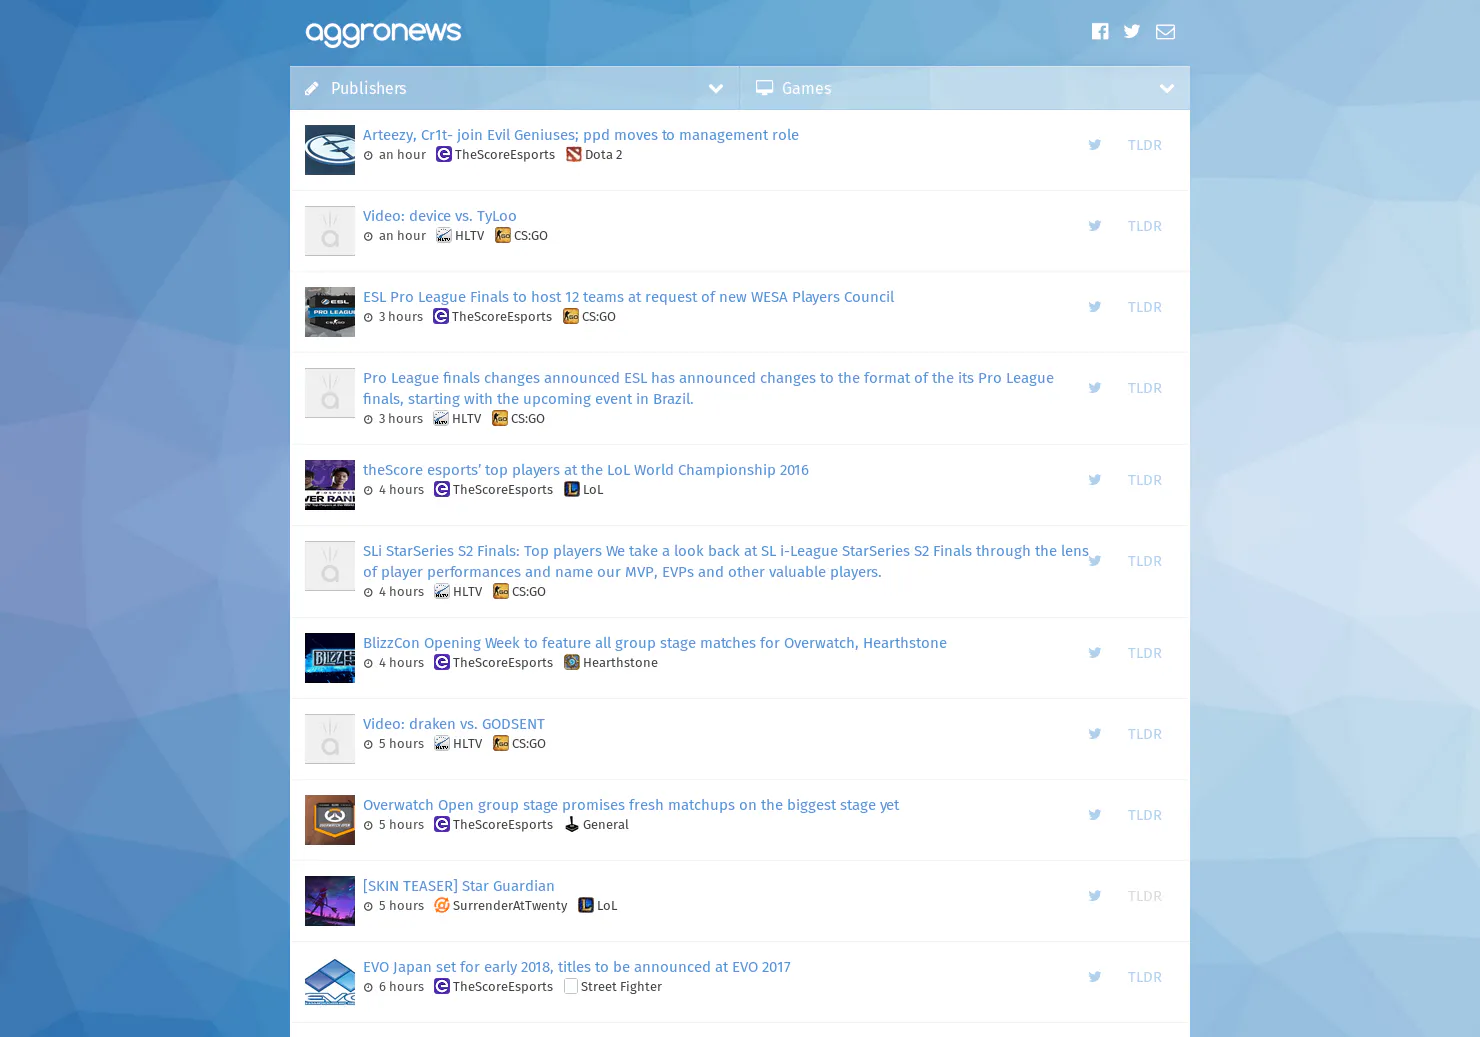Click SurrenderAtTwenty publisher icon
1480x1037 pixels.
point(442,906)
